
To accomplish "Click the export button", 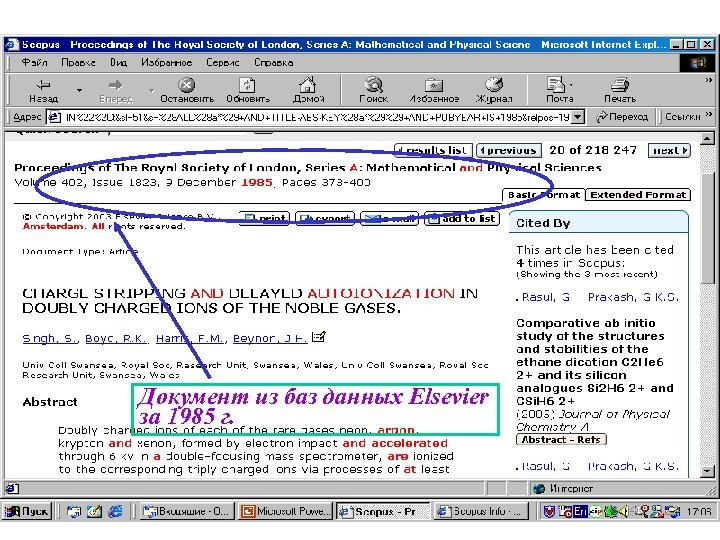I will (x=325, y=219).
